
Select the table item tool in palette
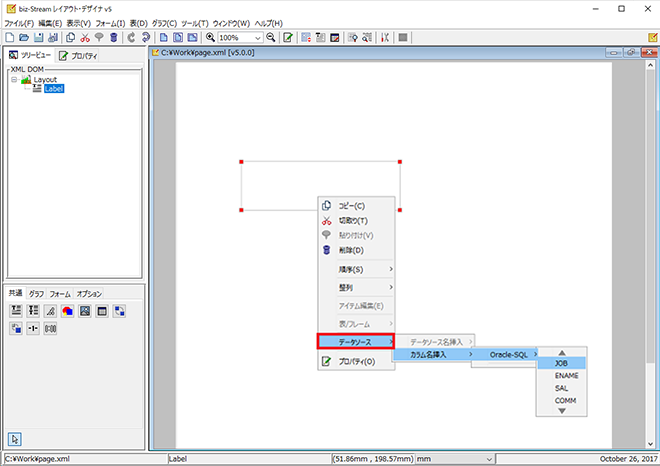(102, 311)
